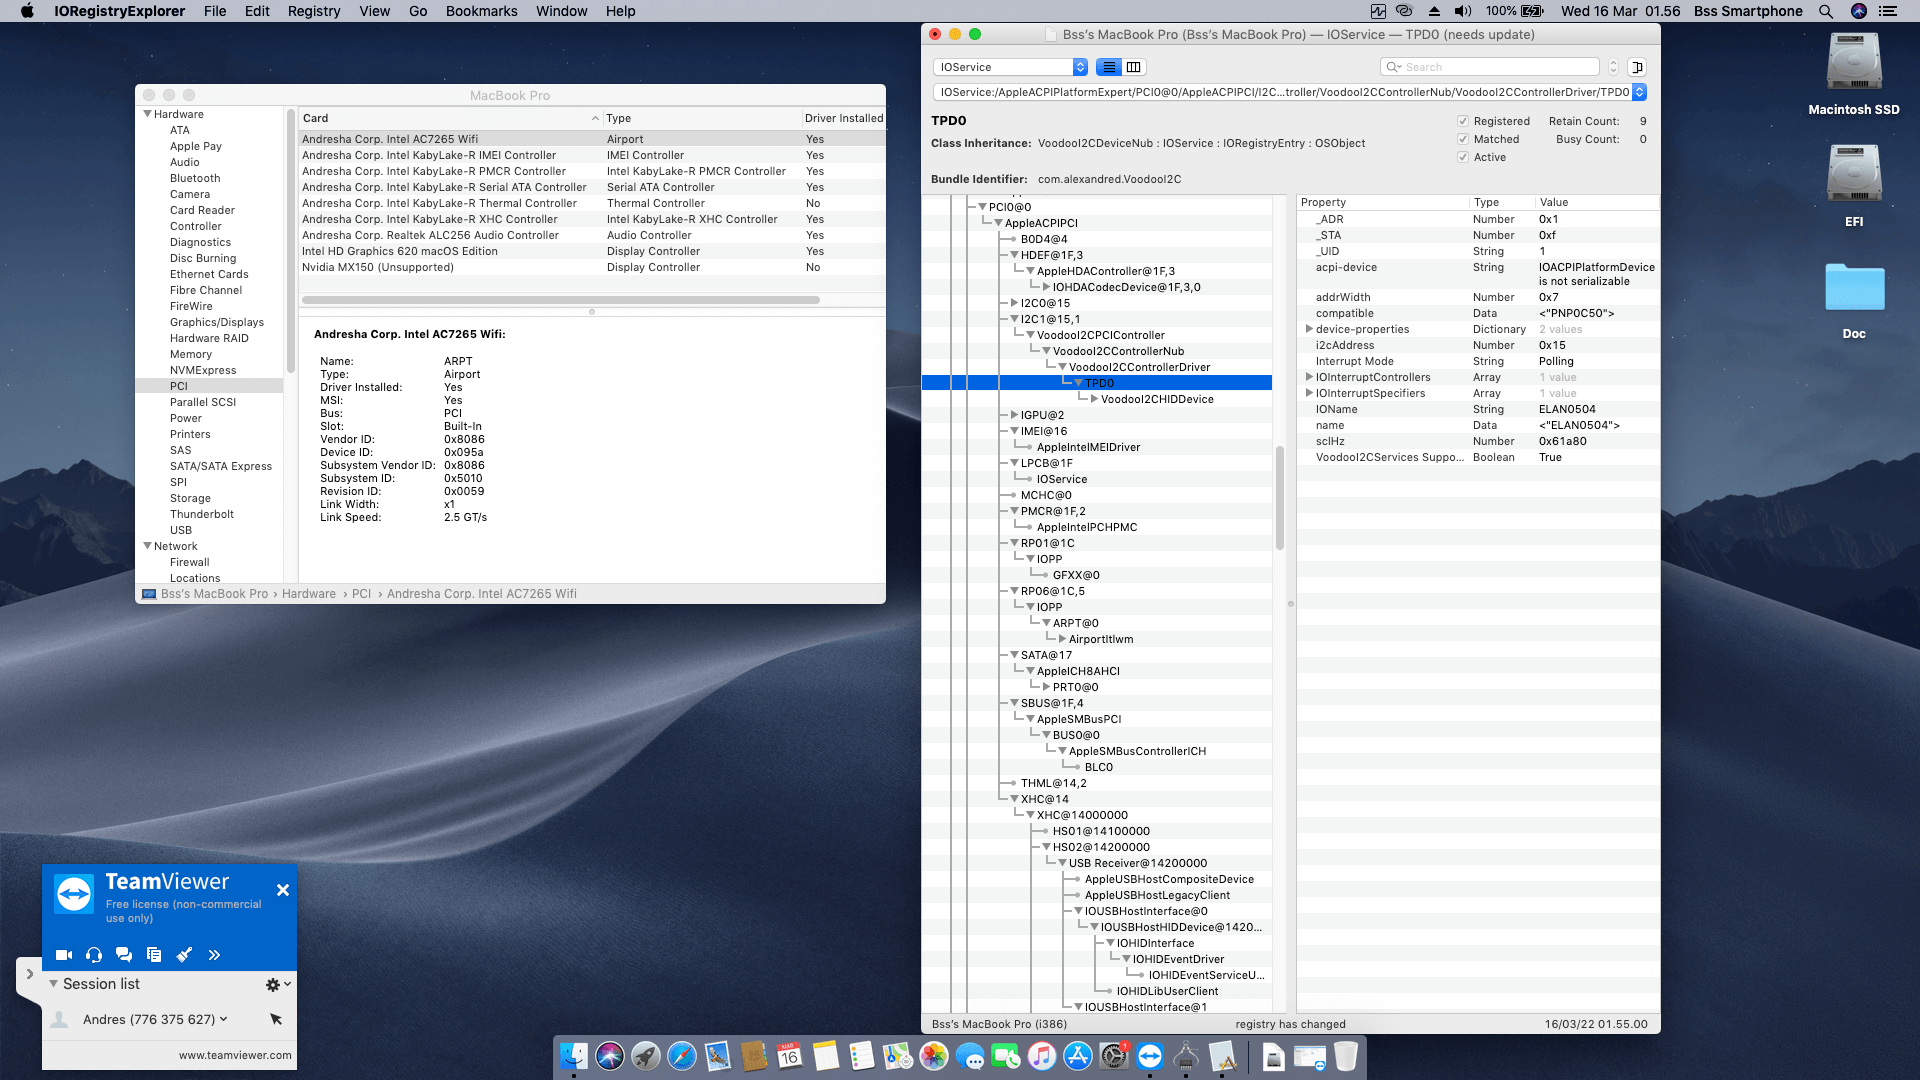
Task: Open the Bookmarks menu
Action: (x=481, y=11)
